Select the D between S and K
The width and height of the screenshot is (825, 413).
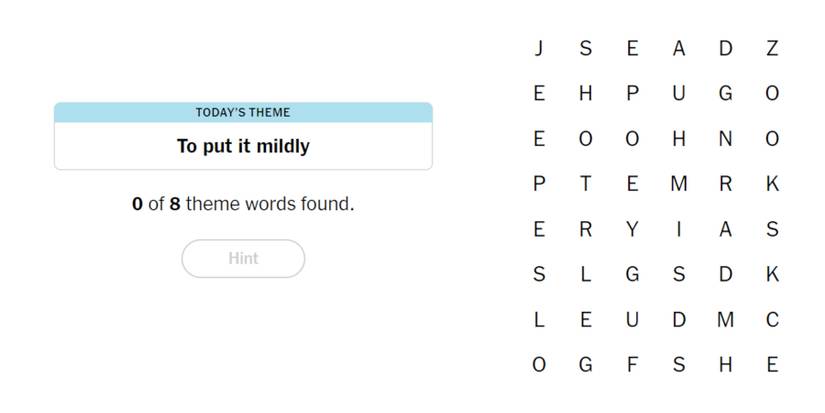(x=725, y=274)
